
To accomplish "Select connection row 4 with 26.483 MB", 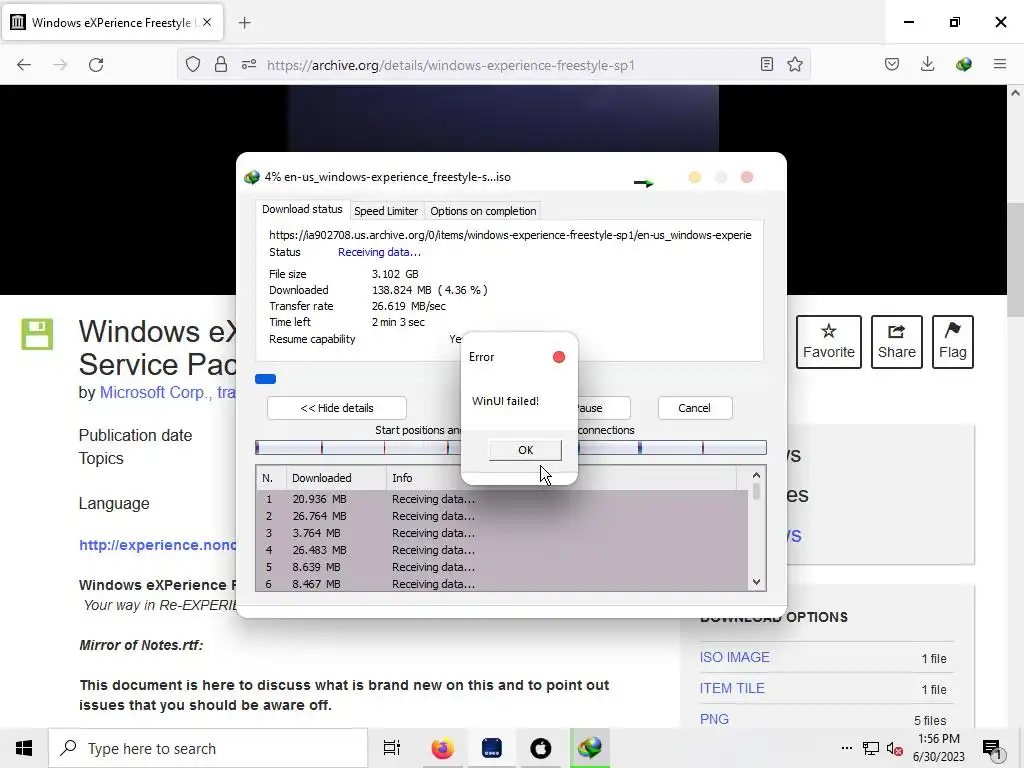I will [x=502, y=550].
